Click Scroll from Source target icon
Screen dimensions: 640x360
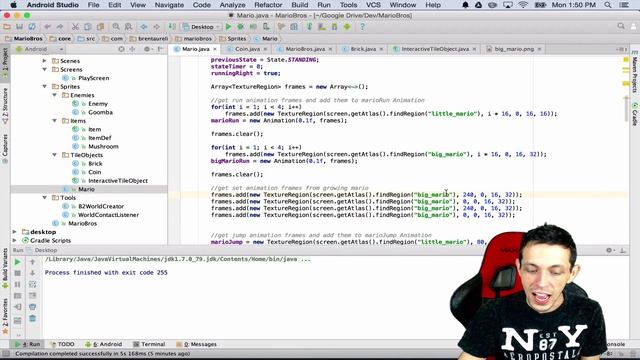pyautogui.click(x=121, y=49)
